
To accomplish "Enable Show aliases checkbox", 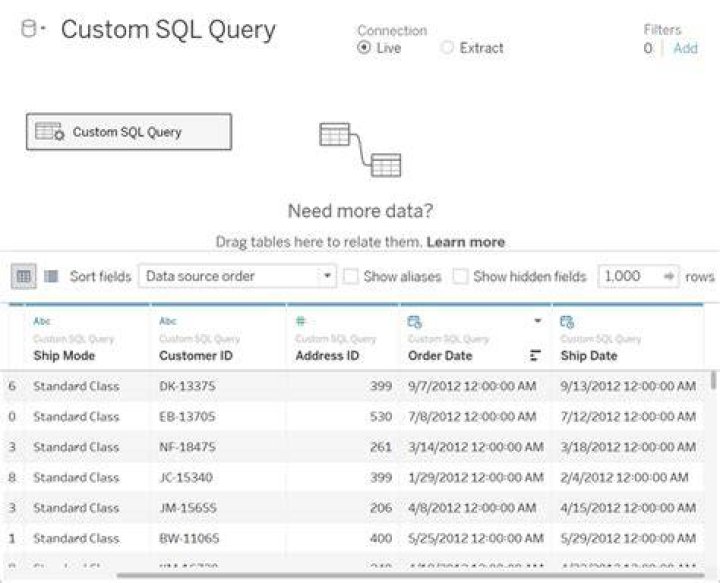I will click(351, 276).
